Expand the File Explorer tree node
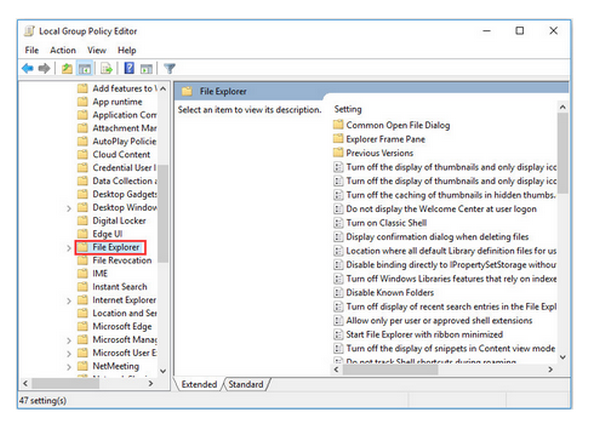 [x=68, y=247]
